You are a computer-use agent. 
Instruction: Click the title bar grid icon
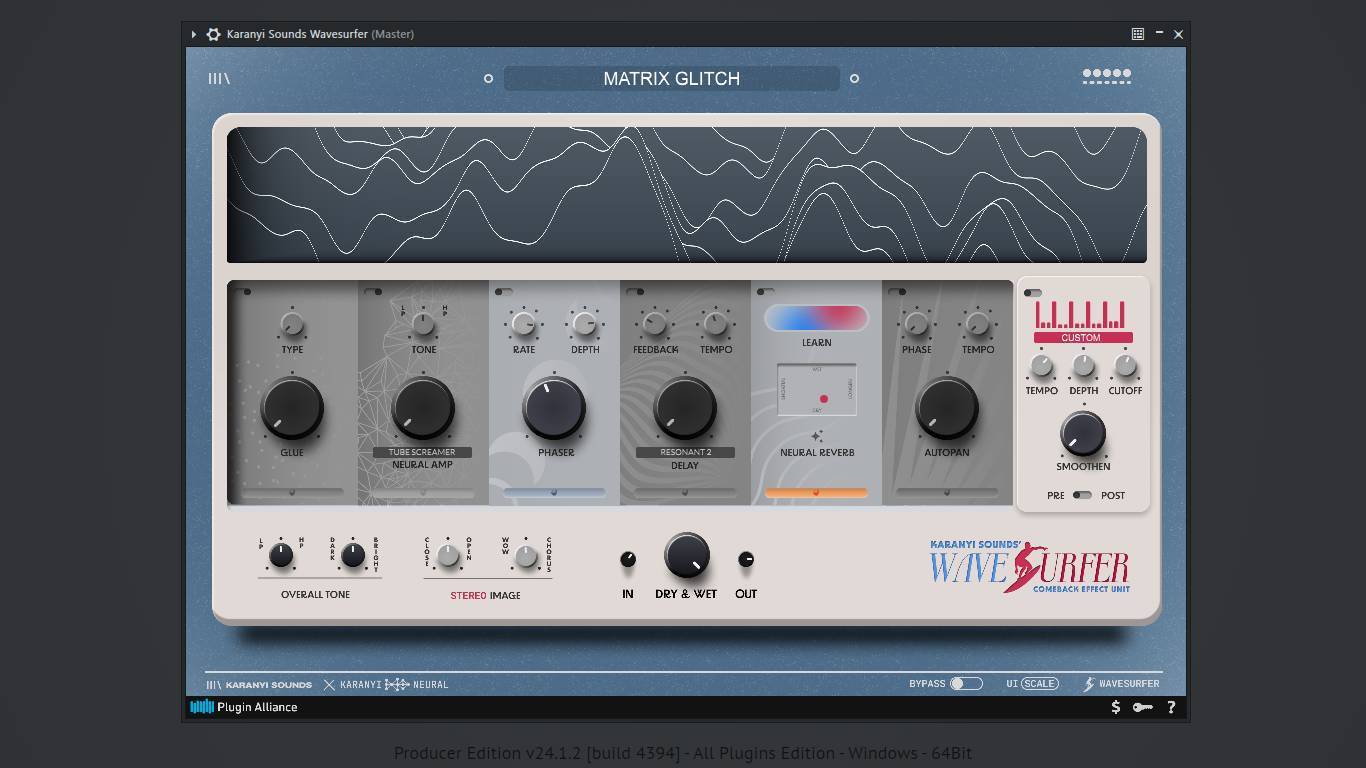coord(1137,34)
